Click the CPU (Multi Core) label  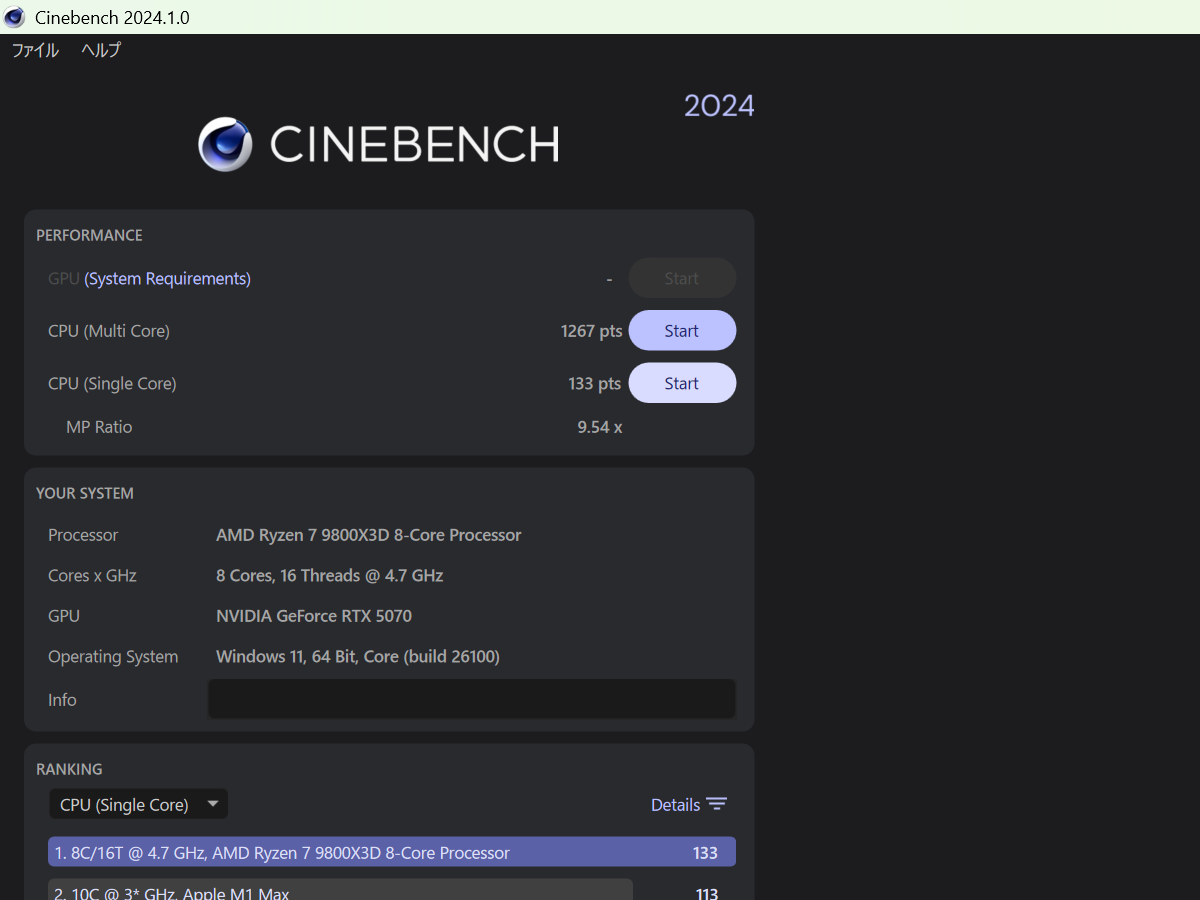(109, 331)
